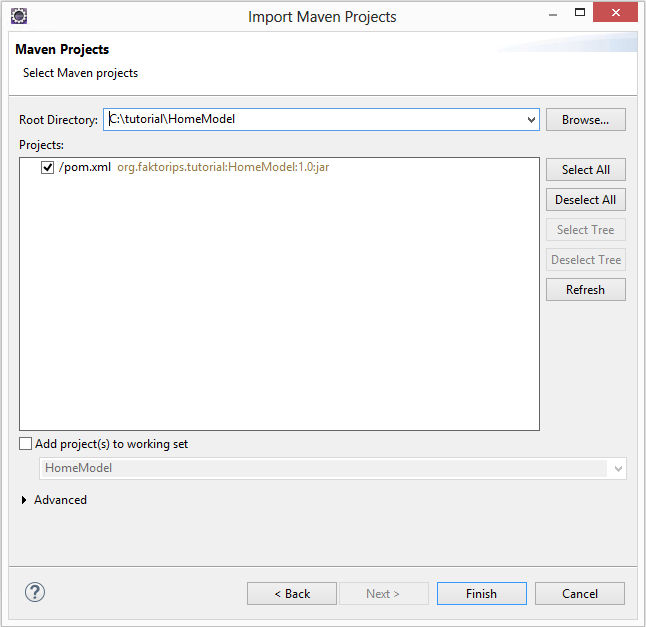Viewport: 646px width, 627px height.
Task: Select the org.faktorips.tutorial:HomeModel project entry
Action: click(222, 167)
